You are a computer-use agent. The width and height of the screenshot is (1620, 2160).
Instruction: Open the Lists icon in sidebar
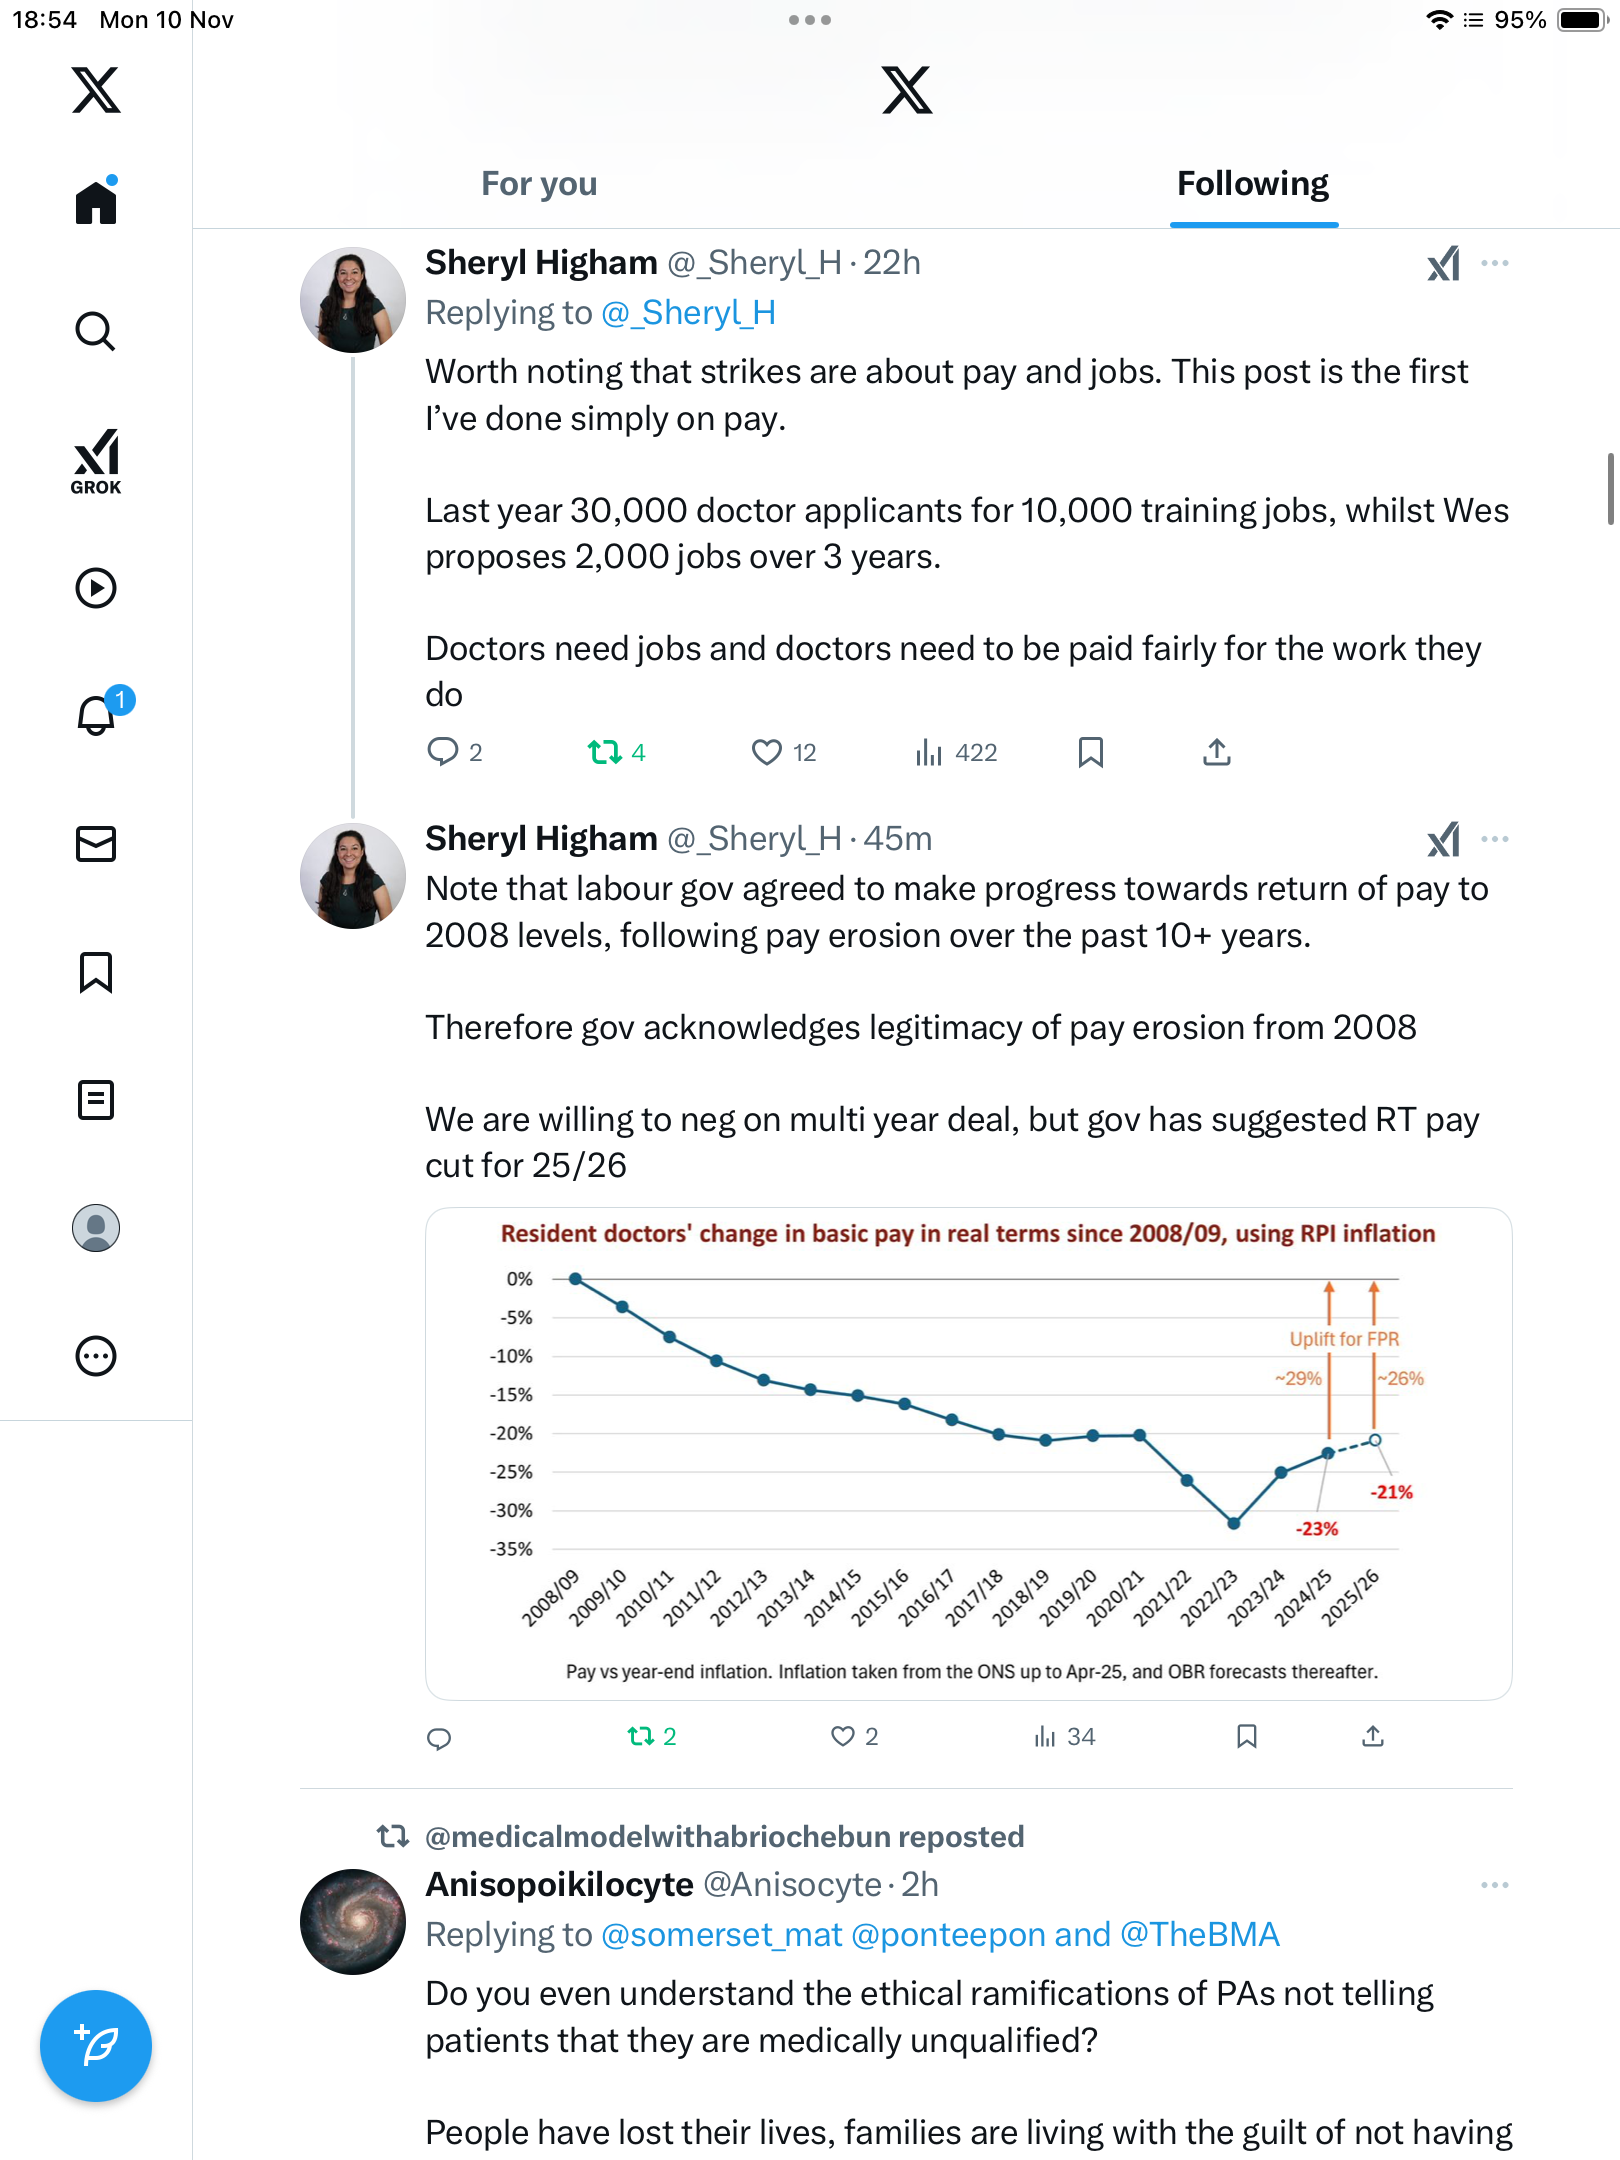point(96,1100)
